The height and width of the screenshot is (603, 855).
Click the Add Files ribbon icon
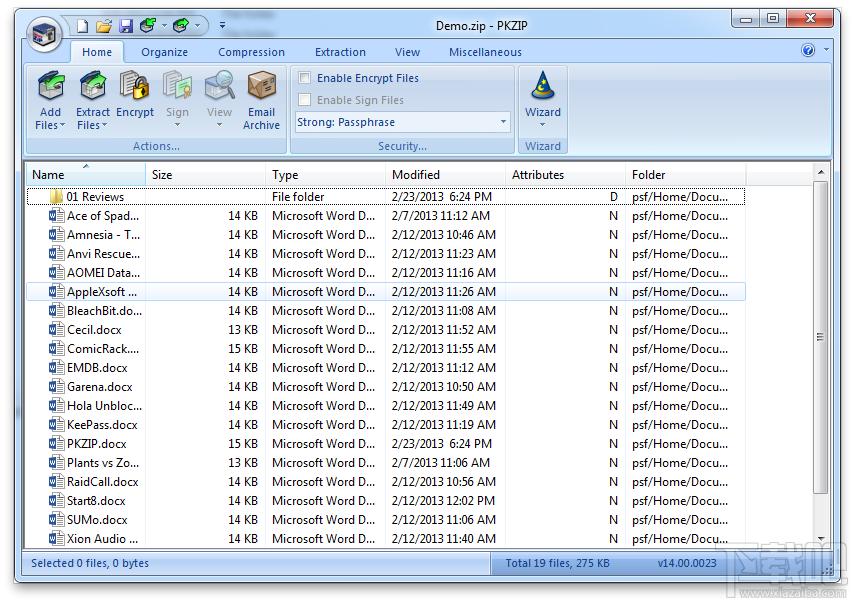coord(51,86)
